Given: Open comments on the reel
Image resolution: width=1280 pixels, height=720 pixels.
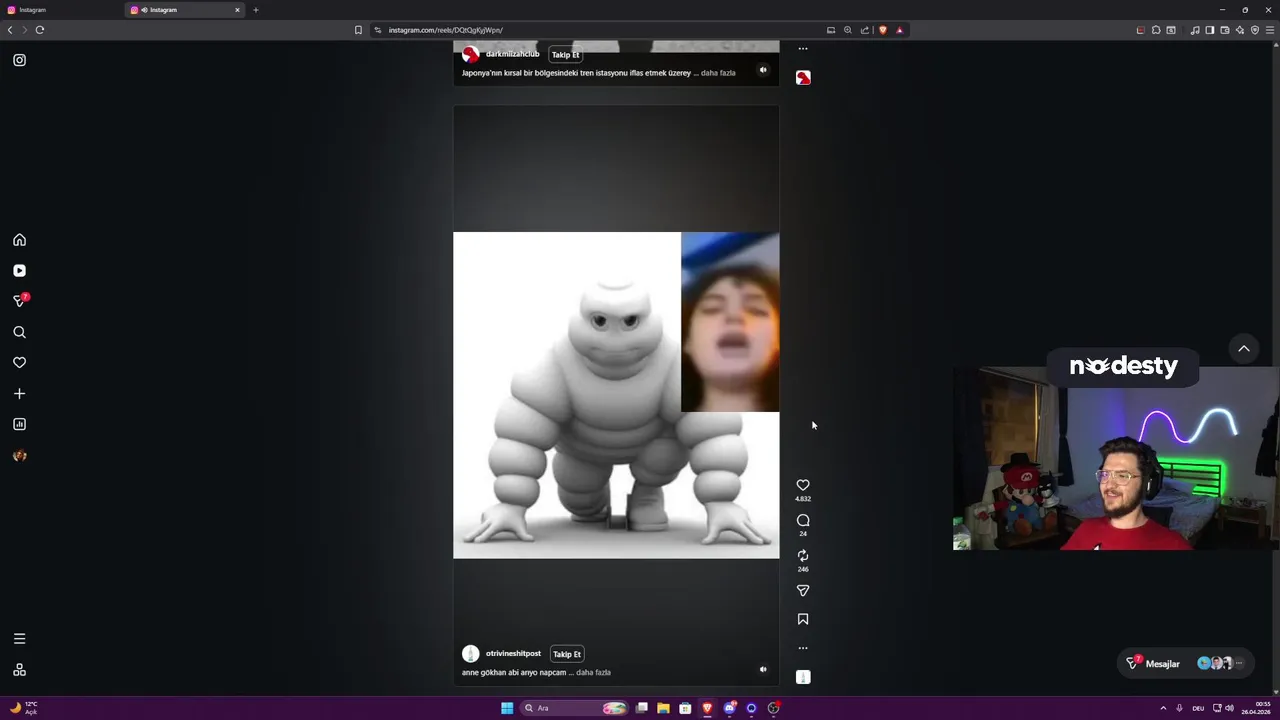Looking at the screenshot, I should pyautogui.click(x=803, y=520).
